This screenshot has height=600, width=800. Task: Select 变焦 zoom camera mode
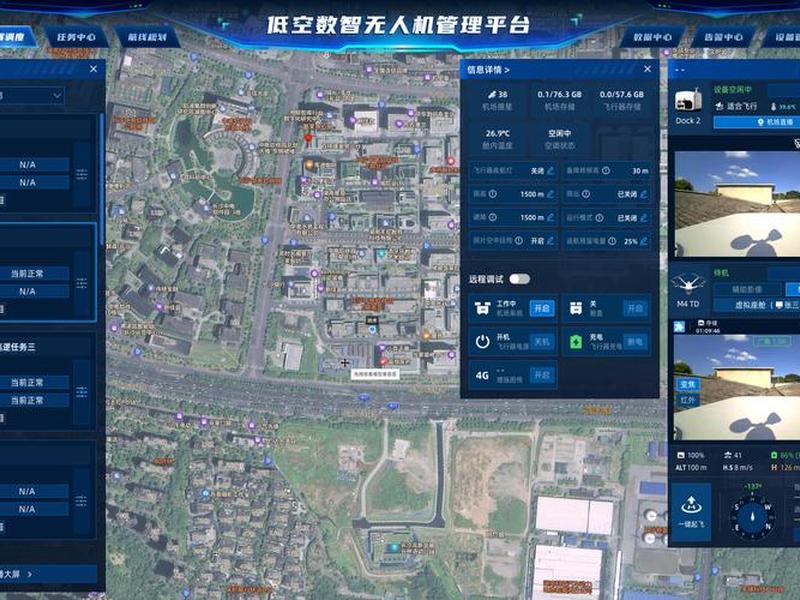click(687, 385)
